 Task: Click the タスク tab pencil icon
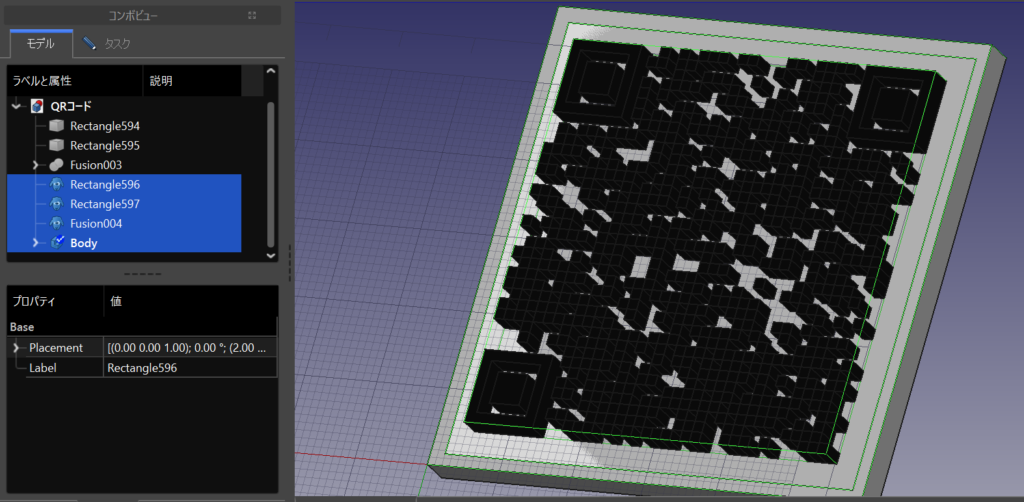pyautogui.click(x=91, y=44)
